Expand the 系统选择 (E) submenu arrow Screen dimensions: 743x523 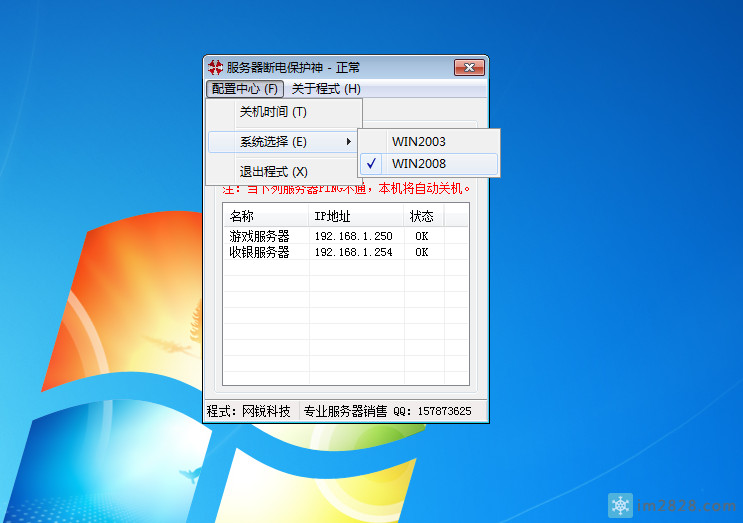click(348, 142)
